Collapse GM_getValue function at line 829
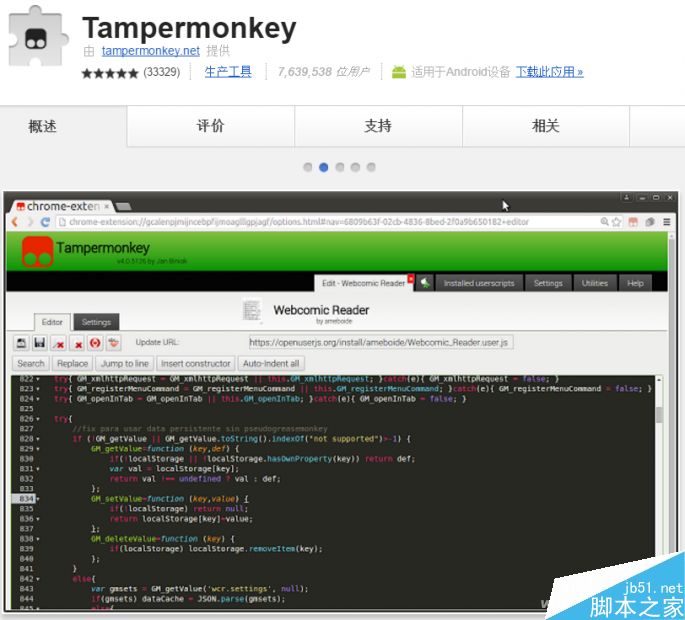Screen dimensions: 685x620 (x=38, y=449)
